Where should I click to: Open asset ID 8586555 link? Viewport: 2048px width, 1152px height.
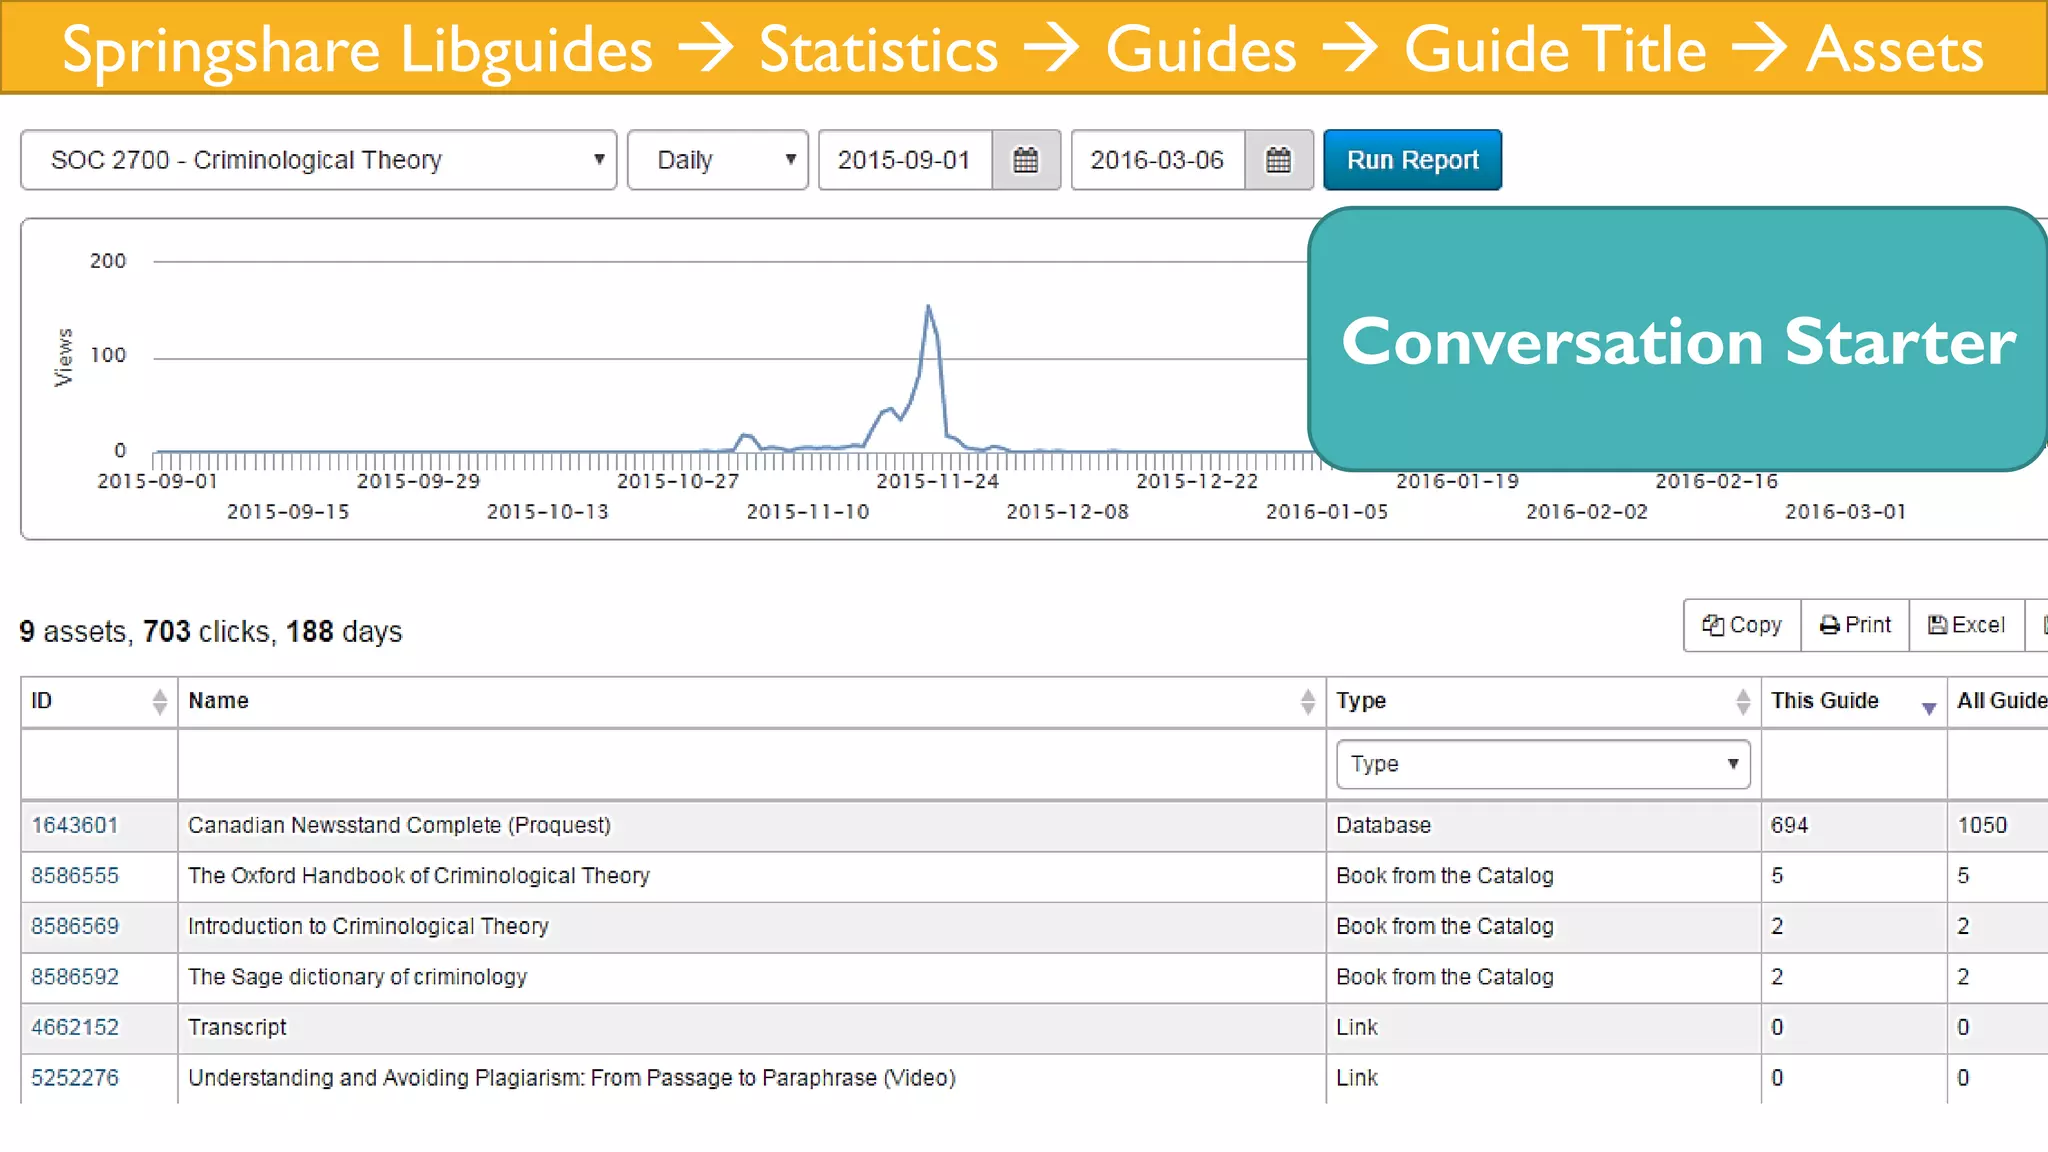click(75, 876)
